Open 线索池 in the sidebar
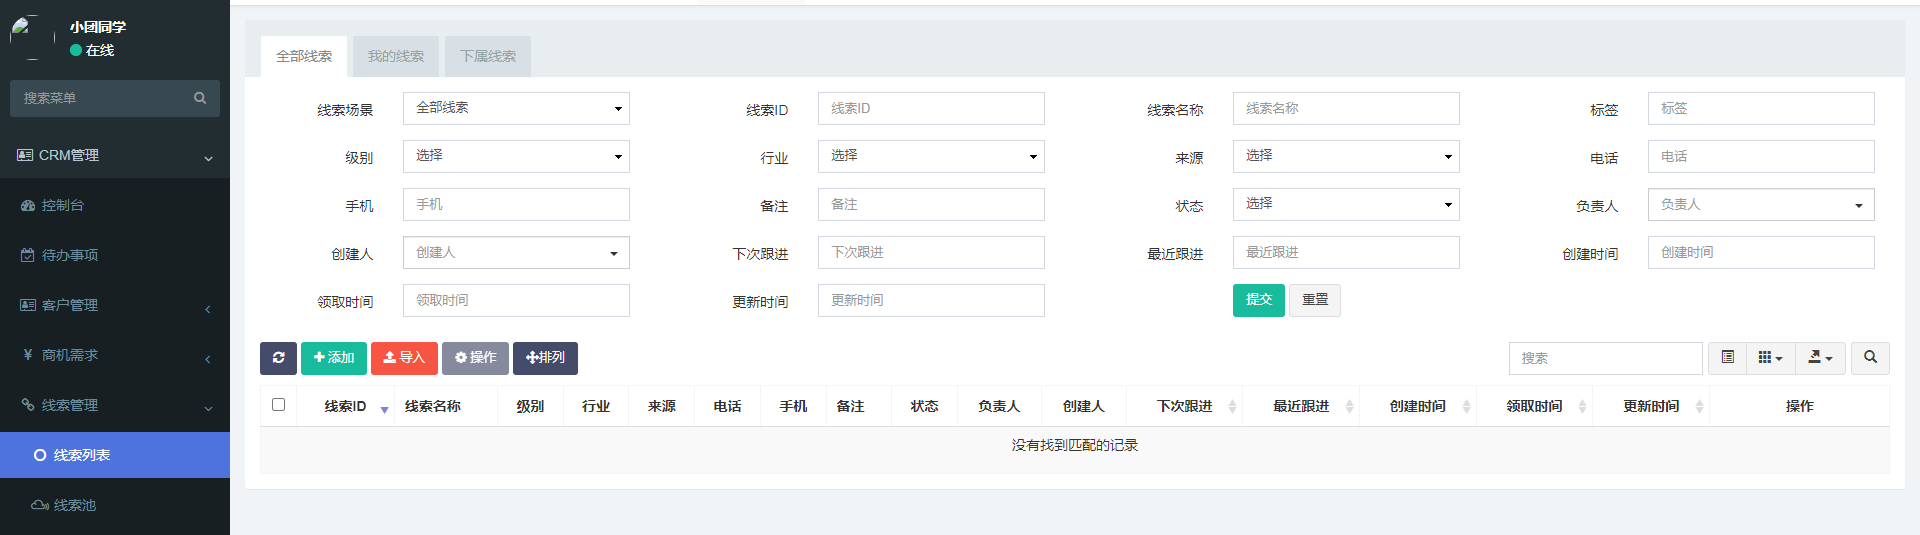1920x535 pixels. click(x=115, y=505)
